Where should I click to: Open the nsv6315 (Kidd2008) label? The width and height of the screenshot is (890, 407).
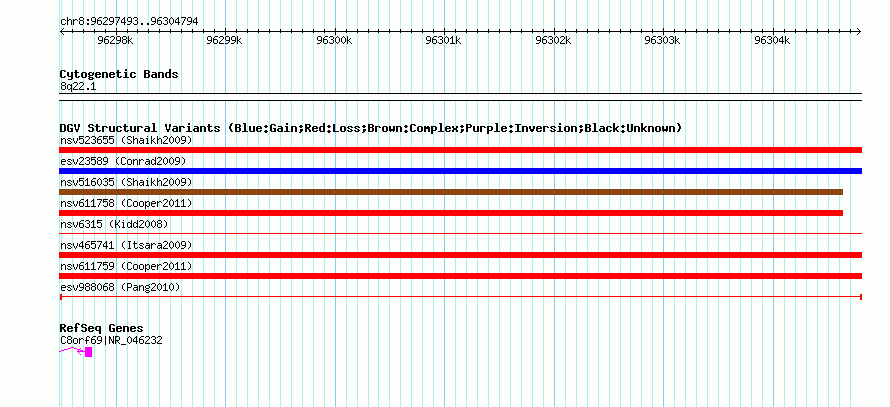[114, 224]
